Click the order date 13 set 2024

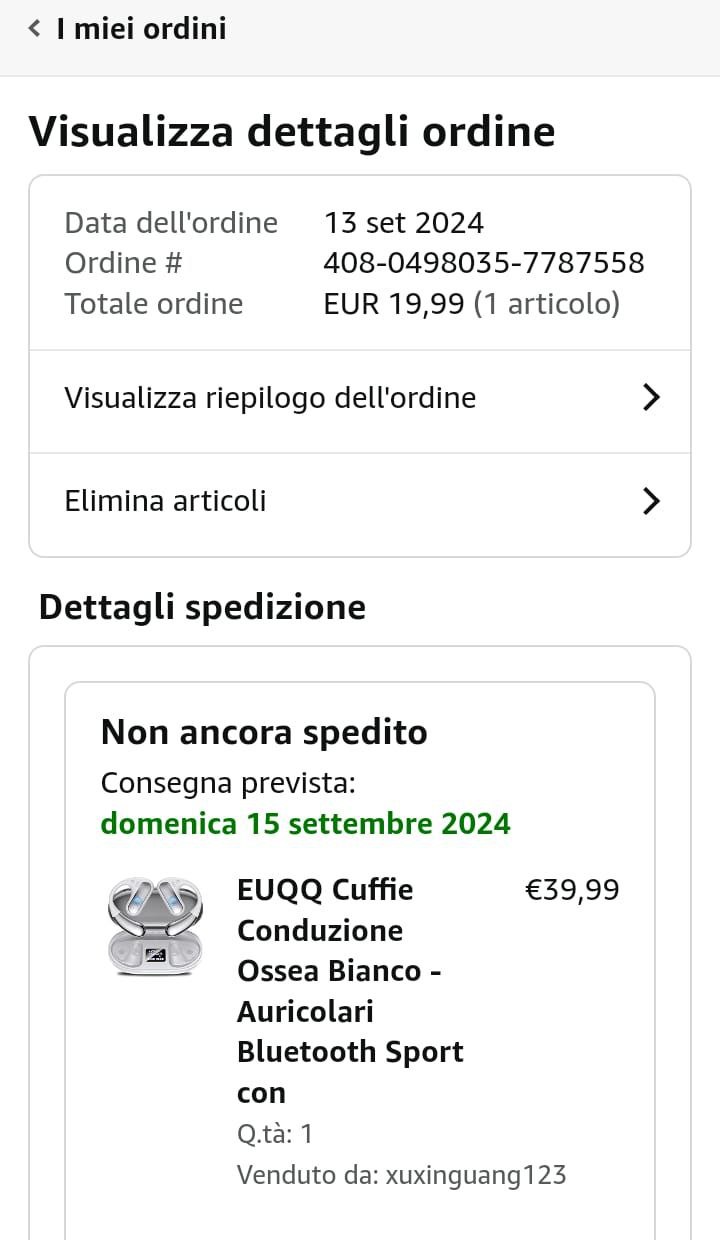[404, 222]
